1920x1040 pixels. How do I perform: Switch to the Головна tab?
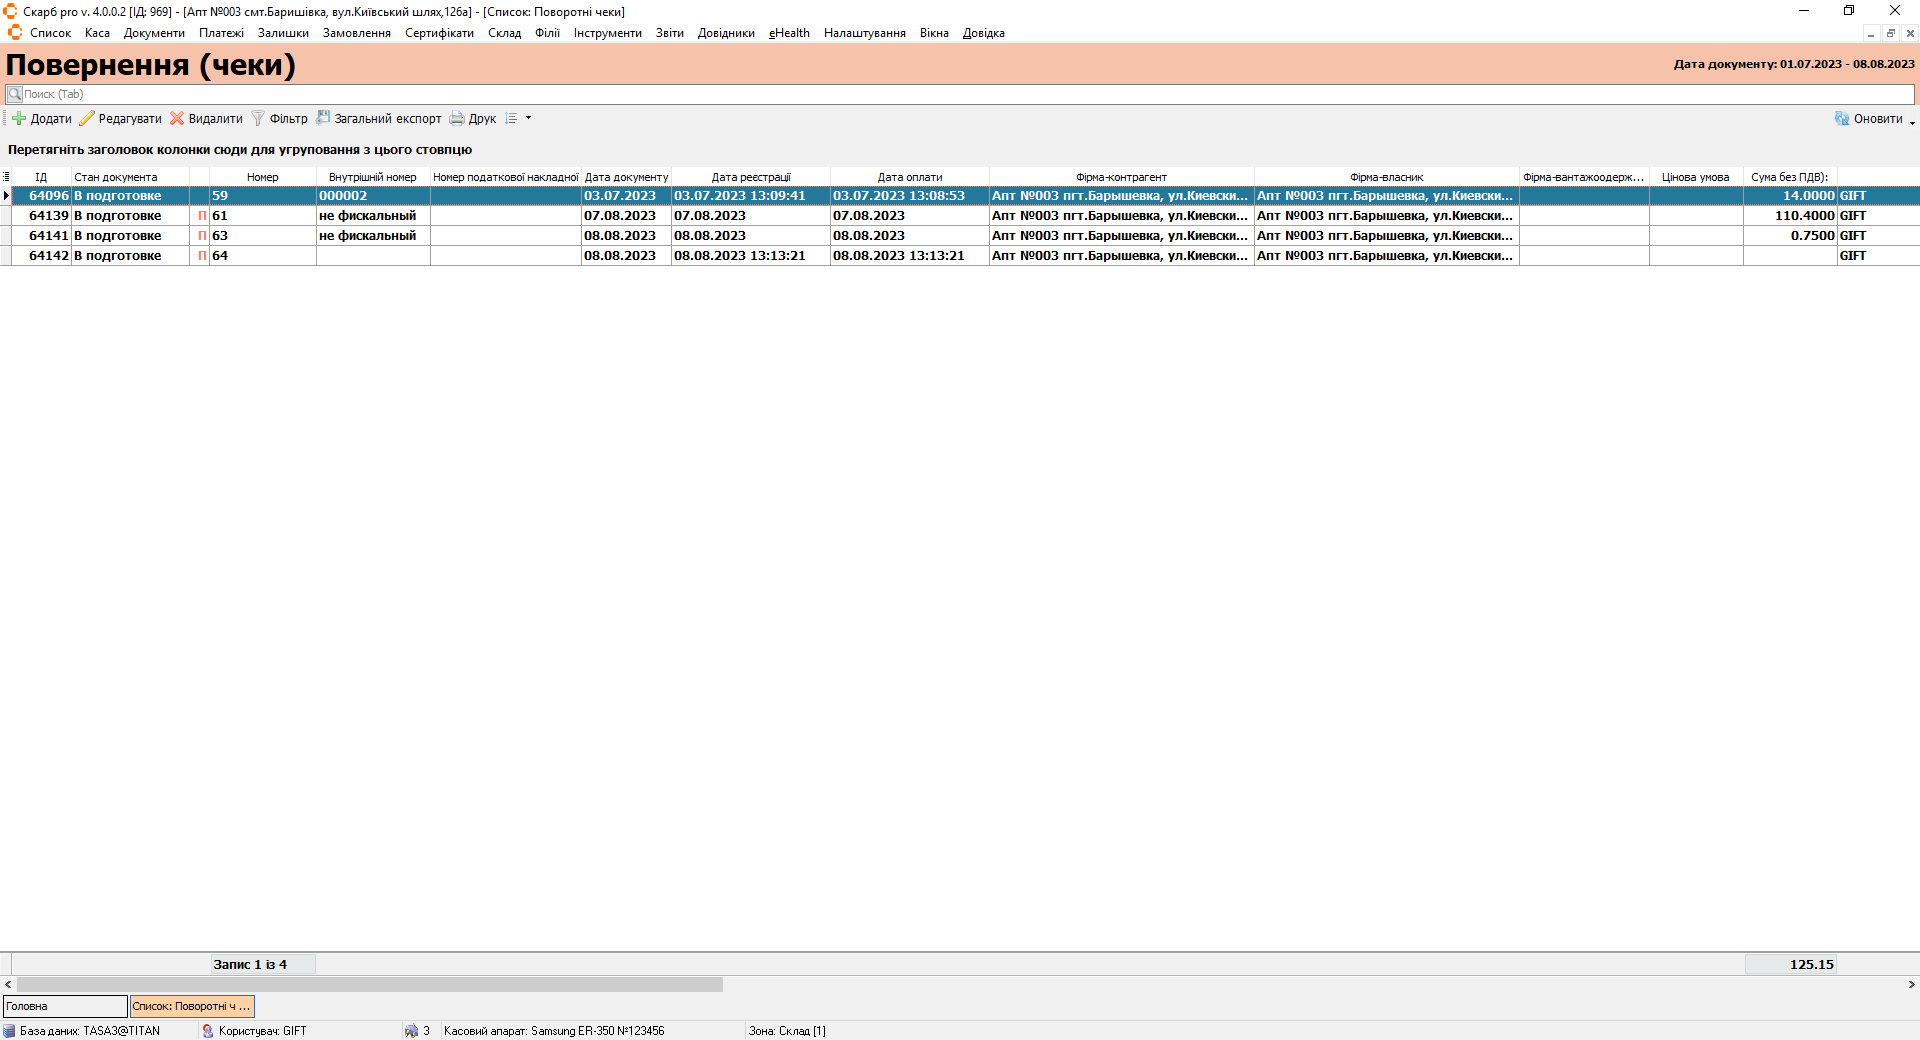coord(65,1006)
